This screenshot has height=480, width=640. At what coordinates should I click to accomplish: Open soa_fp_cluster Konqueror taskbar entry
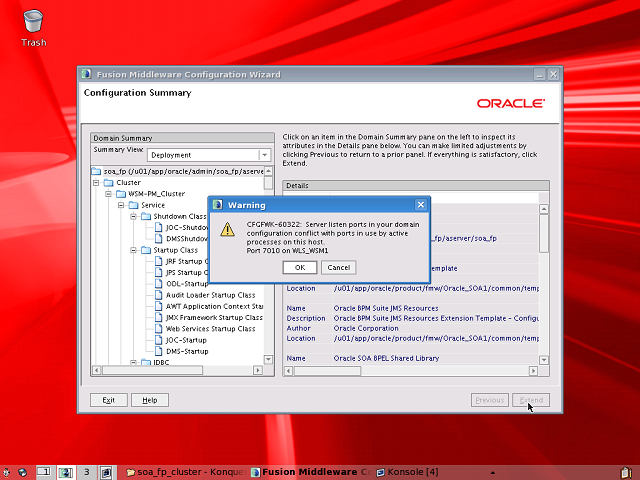pos(185,472)
